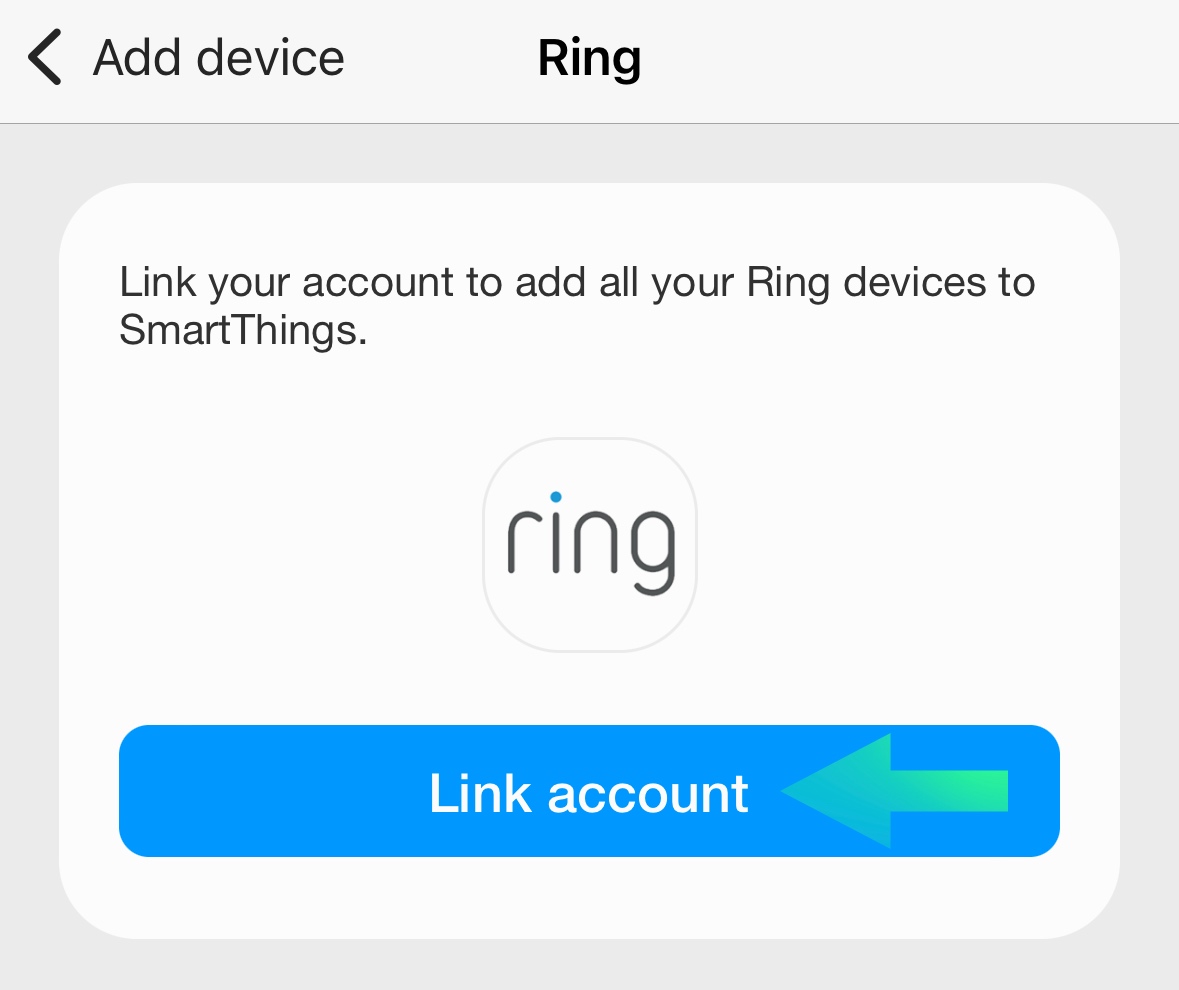Go back to Add device
This screenshot has width=1179, height=990.
pyautogui.click(x=218, y=58)
